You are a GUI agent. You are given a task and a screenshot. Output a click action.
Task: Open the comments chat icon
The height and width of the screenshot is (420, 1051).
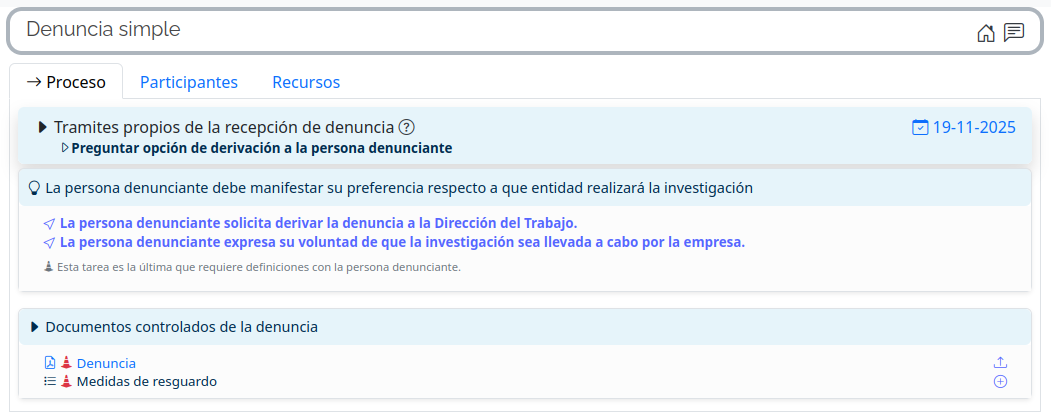pos(1014,32)
